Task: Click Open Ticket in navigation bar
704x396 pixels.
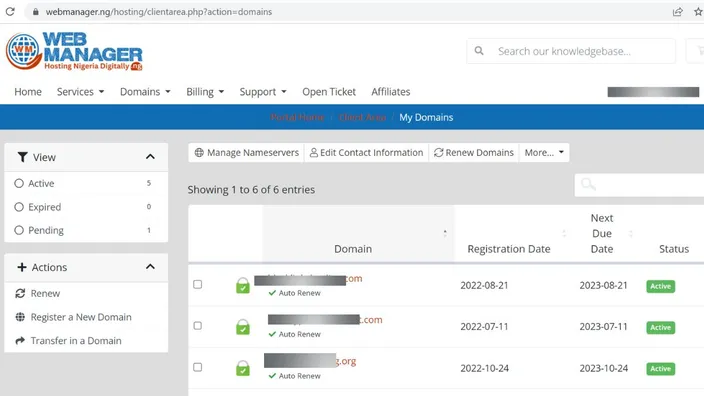Action: [329, 92]
